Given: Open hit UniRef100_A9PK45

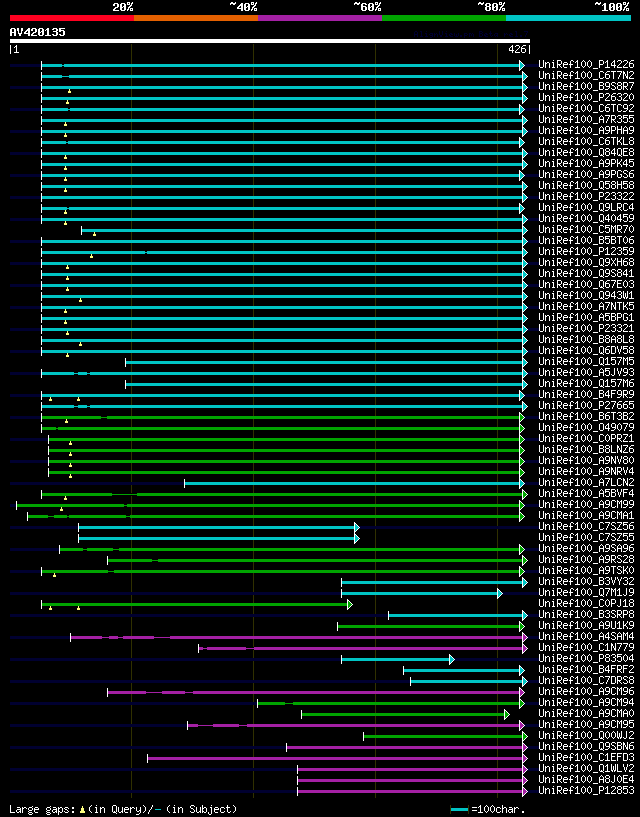Looking at the screenshot, I should tap(586, 164).
